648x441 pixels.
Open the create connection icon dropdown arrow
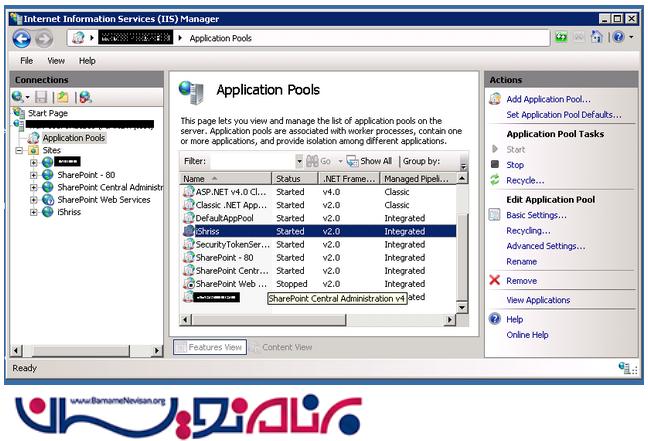coord(28,97)
